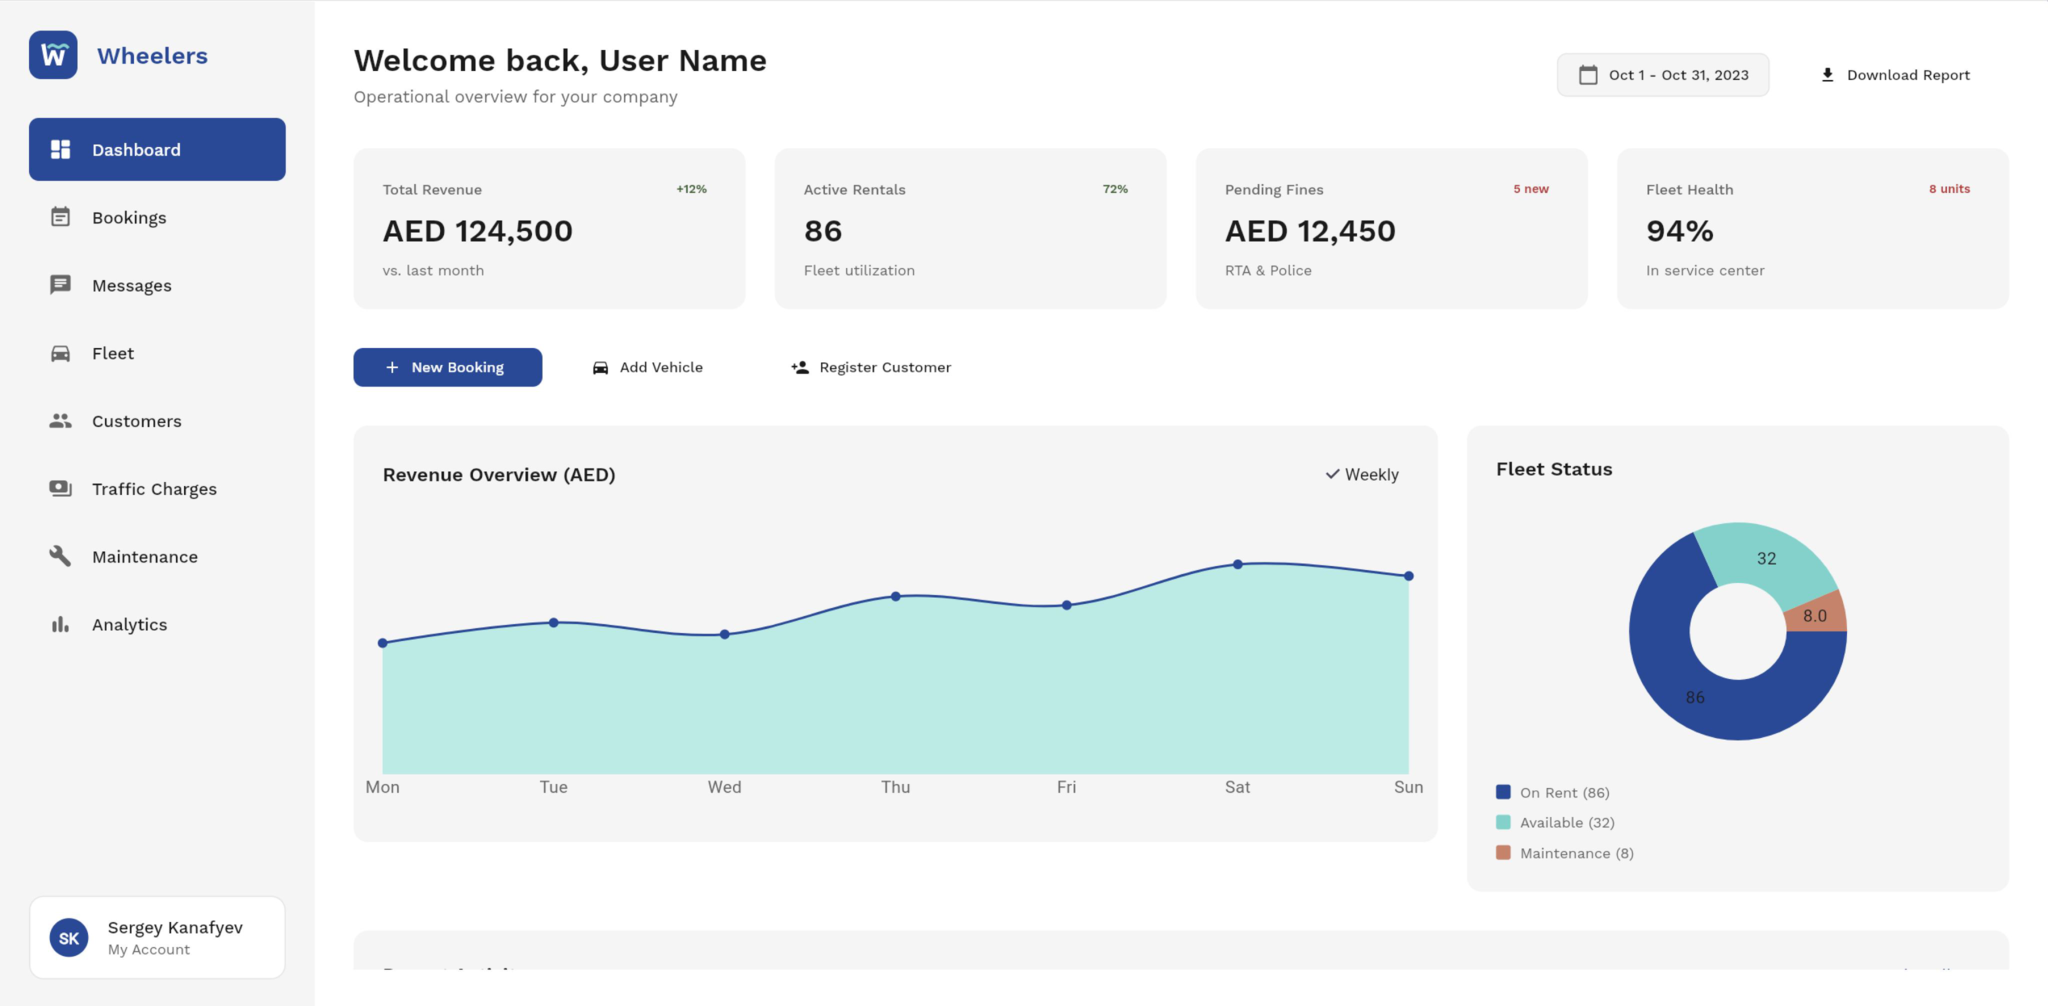Create a New Booking
The height and width of the screenshot is (1006, 2048).
[447, 367]
